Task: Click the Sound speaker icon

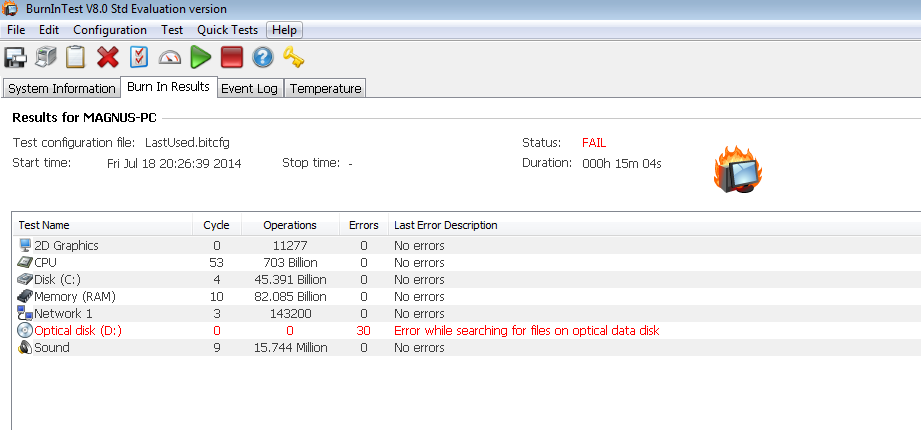Action: click(x=25, y=348)
